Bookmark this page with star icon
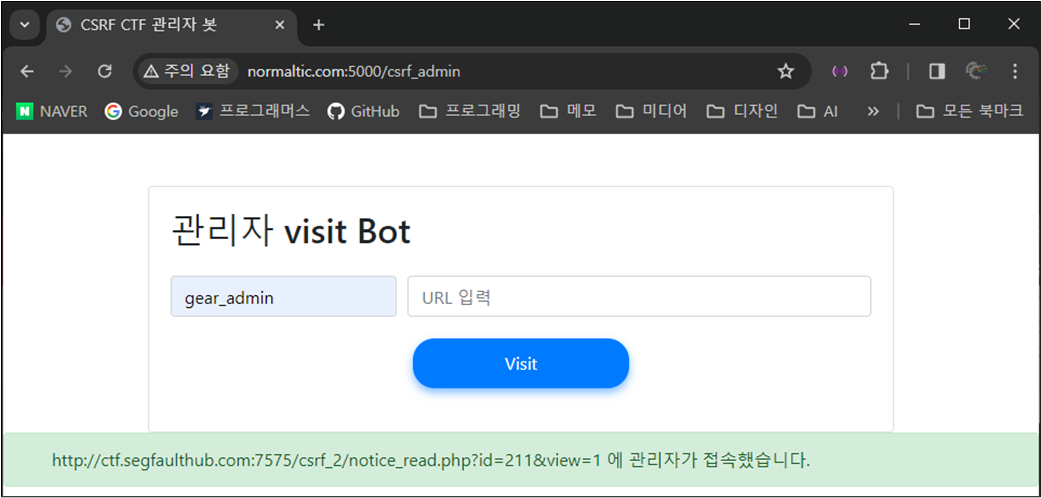The height and width of the screenshot is (498, 1042). (x=785, y=72)
